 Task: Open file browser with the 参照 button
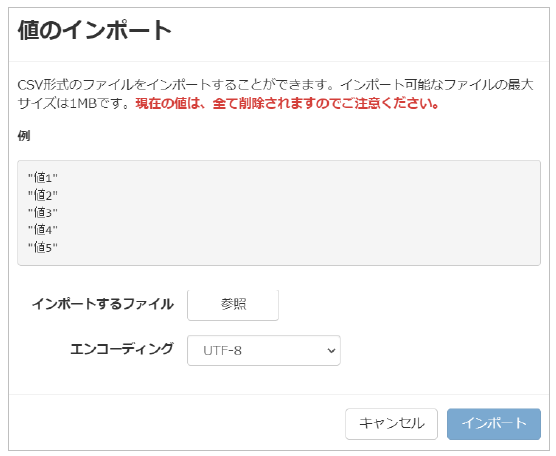(233, 305)
